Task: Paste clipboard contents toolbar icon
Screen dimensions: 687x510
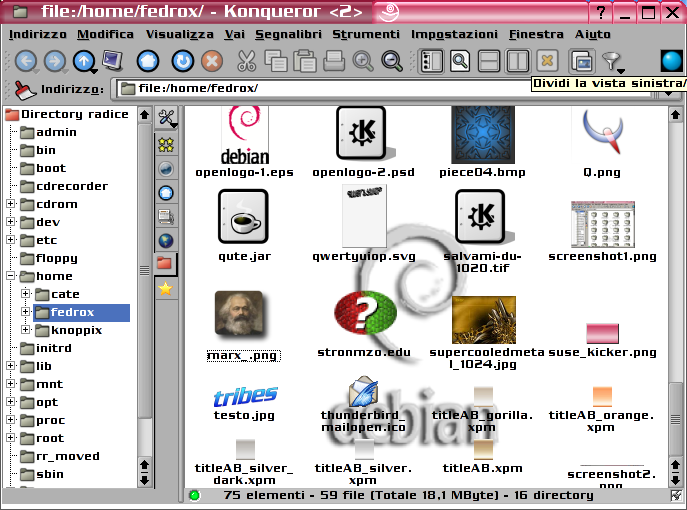Action: click(305, 61)
